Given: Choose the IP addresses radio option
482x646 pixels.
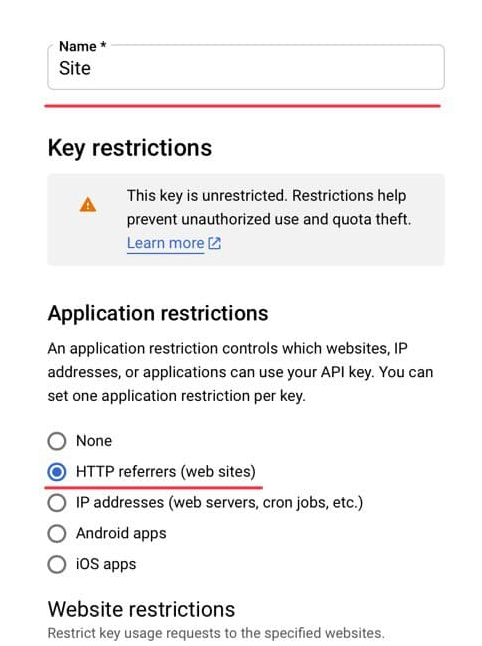Looking at the screenshot, I should tap(57, 503).
